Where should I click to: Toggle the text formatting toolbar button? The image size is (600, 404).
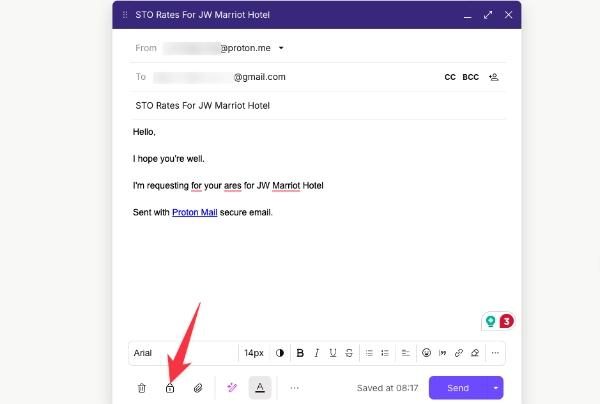click(x=260, y=388)
